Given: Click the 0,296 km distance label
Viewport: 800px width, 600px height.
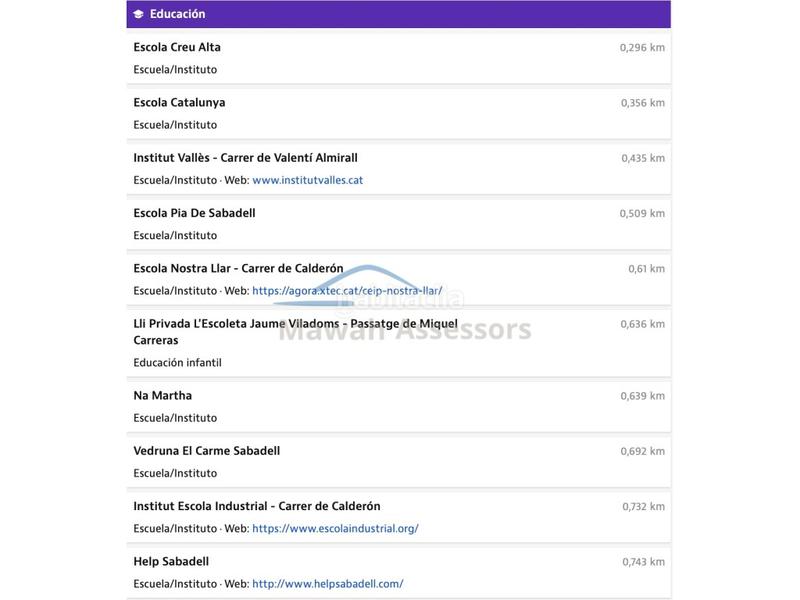Looking at the screenshot, I should point(642,47).
